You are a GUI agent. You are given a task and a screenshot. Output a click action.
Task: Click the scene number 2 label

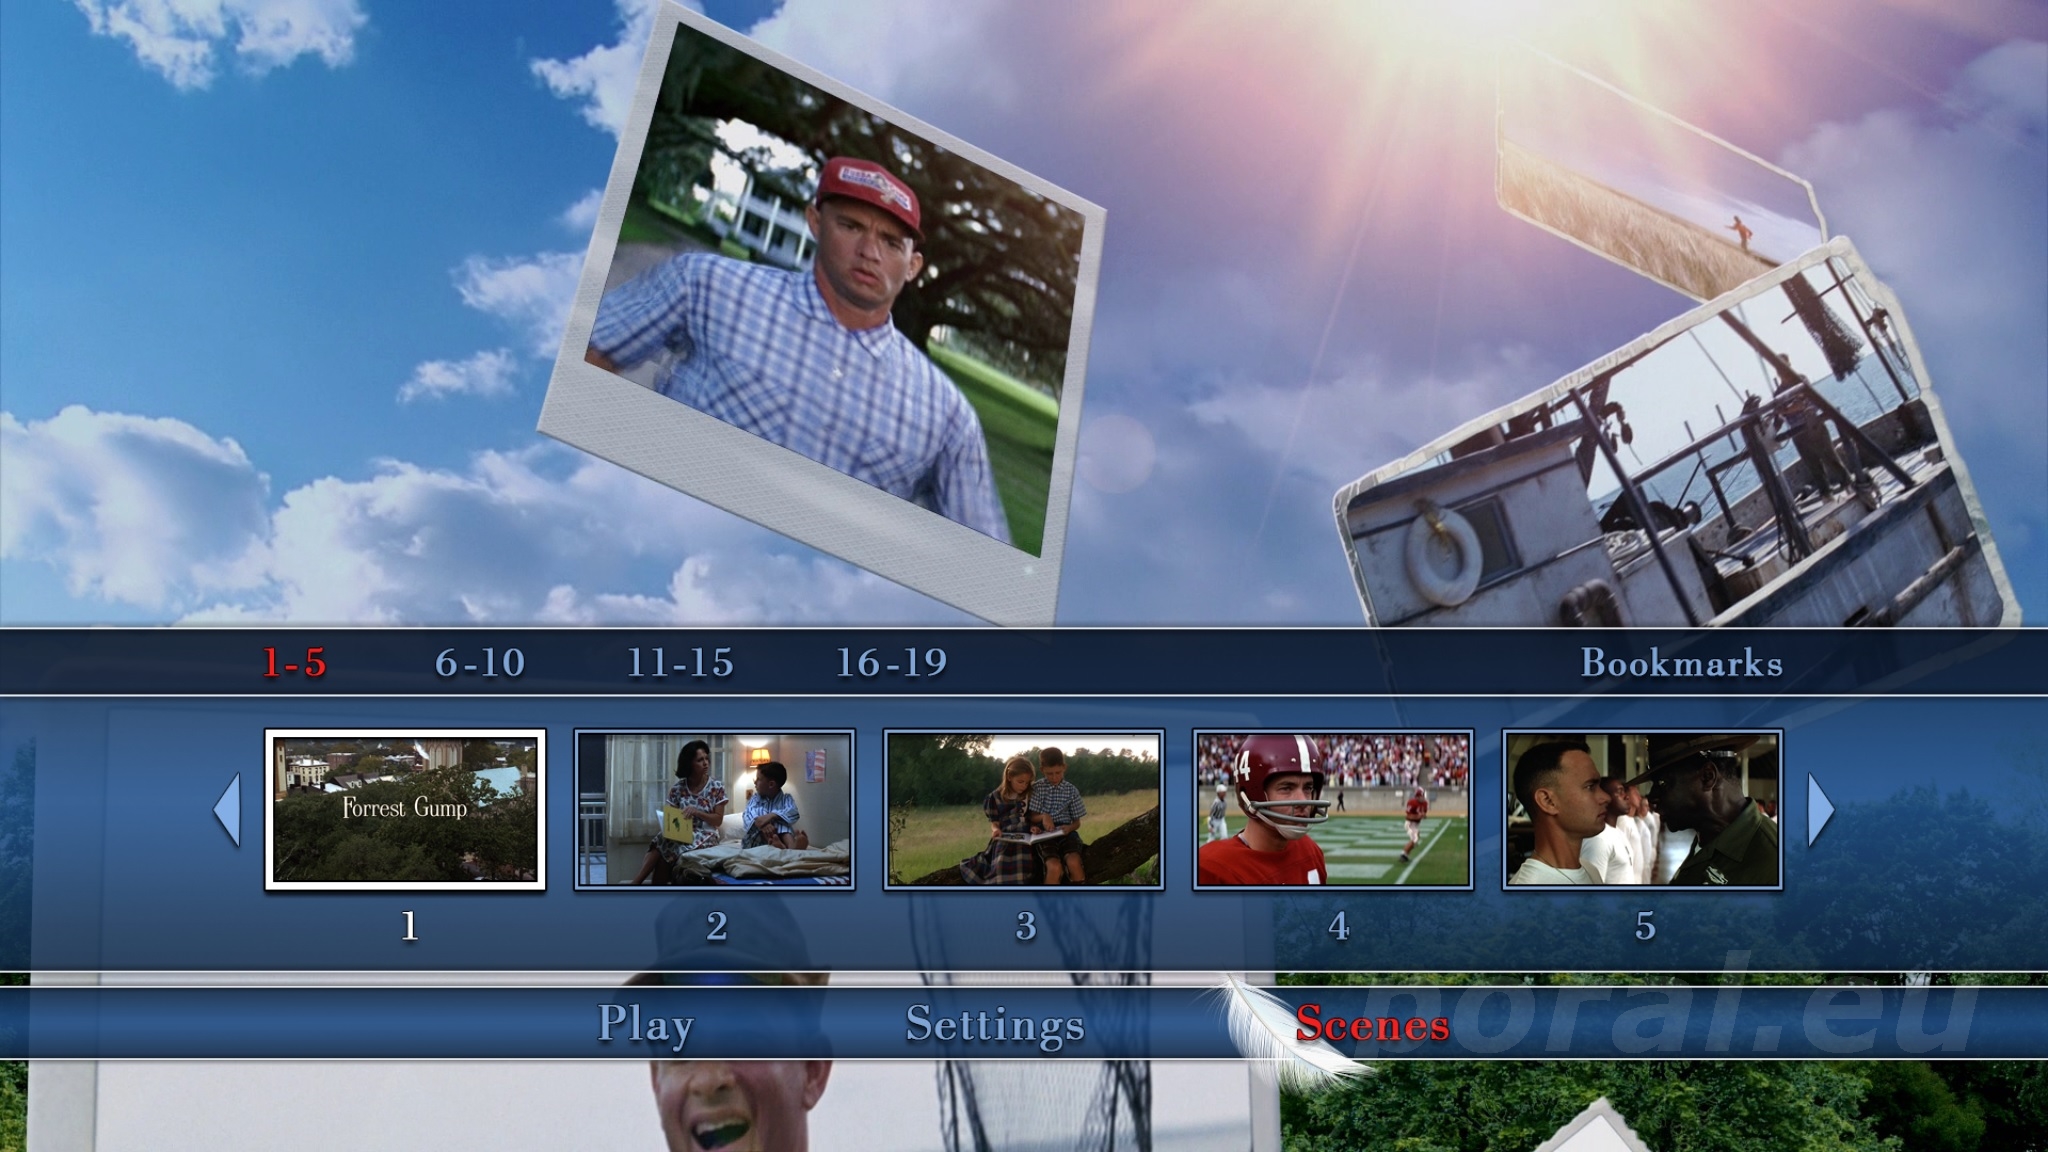pyautogui.click(x=716, y=927)
